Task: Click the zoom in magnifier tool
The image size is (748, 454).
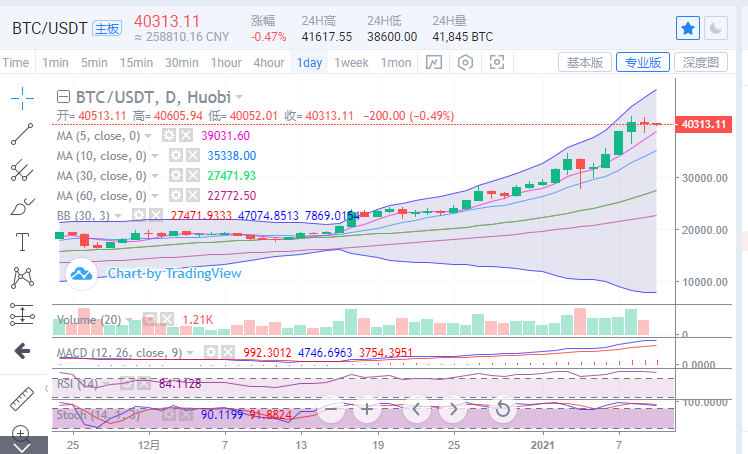Action: pyautogui.click(x=21, y=433)
